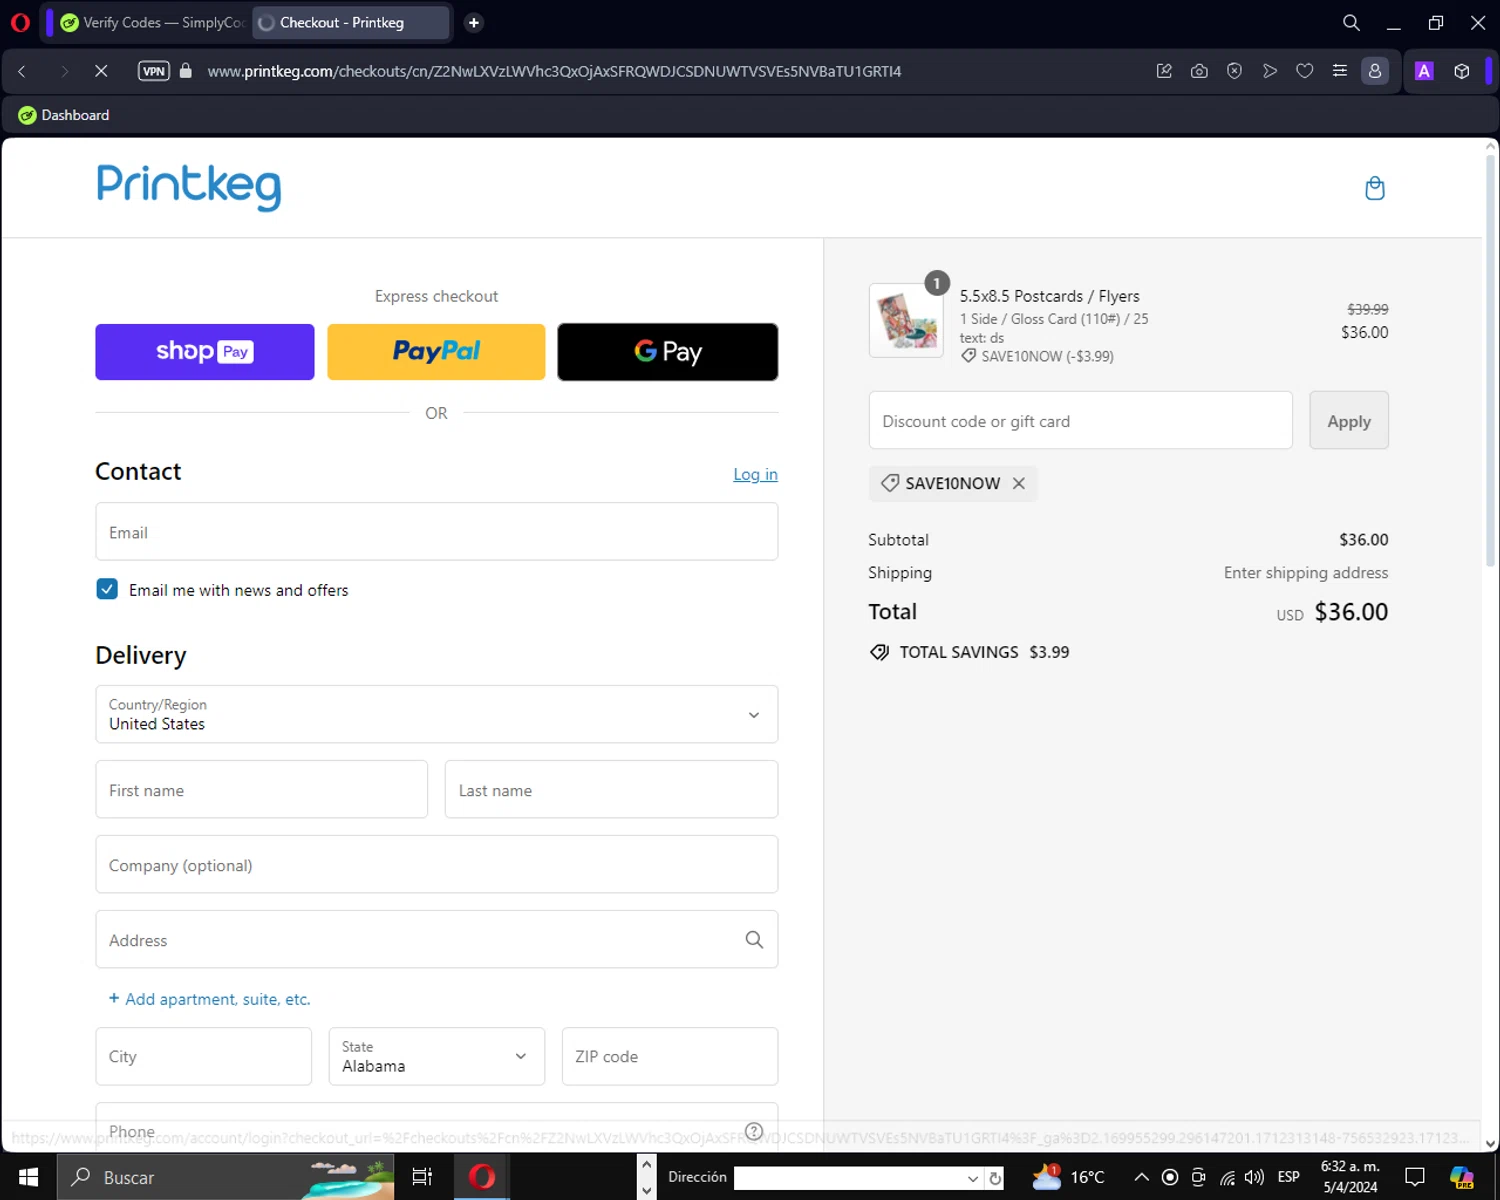Screen dimensions: 1500x1200
Task: Click the Company (optional) field
Action: [436, 864]
